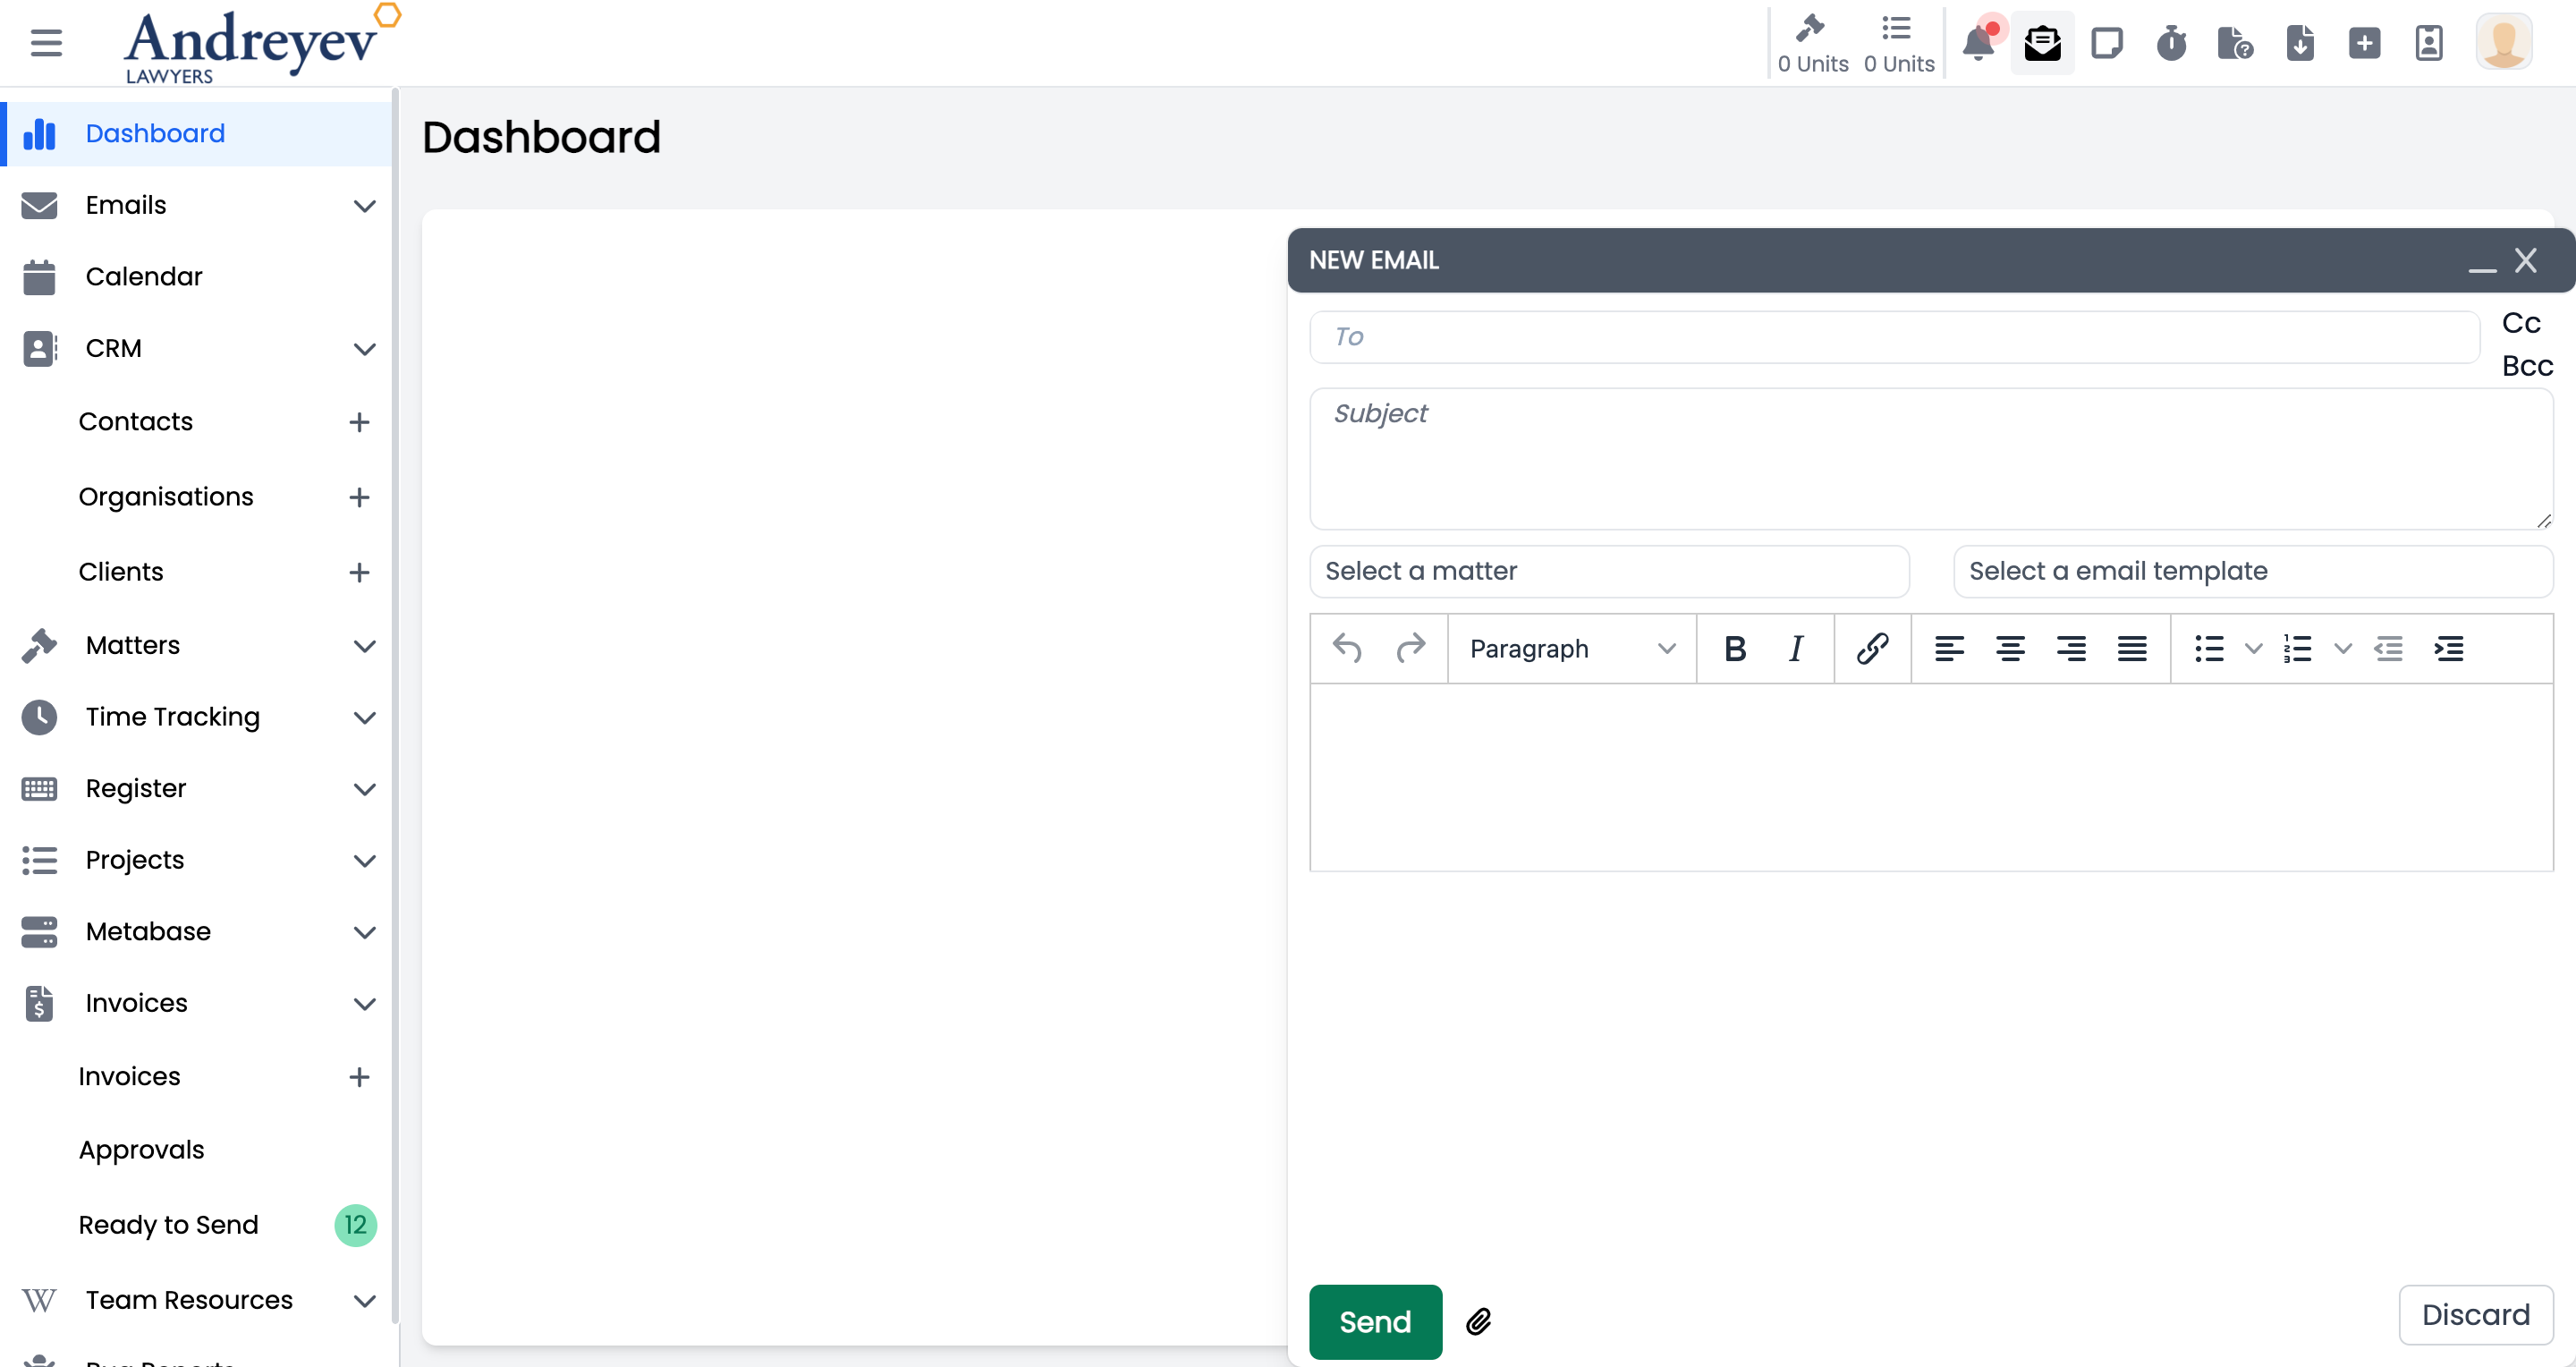Click the attachment paperclip icon

tap(1478, 1322)
